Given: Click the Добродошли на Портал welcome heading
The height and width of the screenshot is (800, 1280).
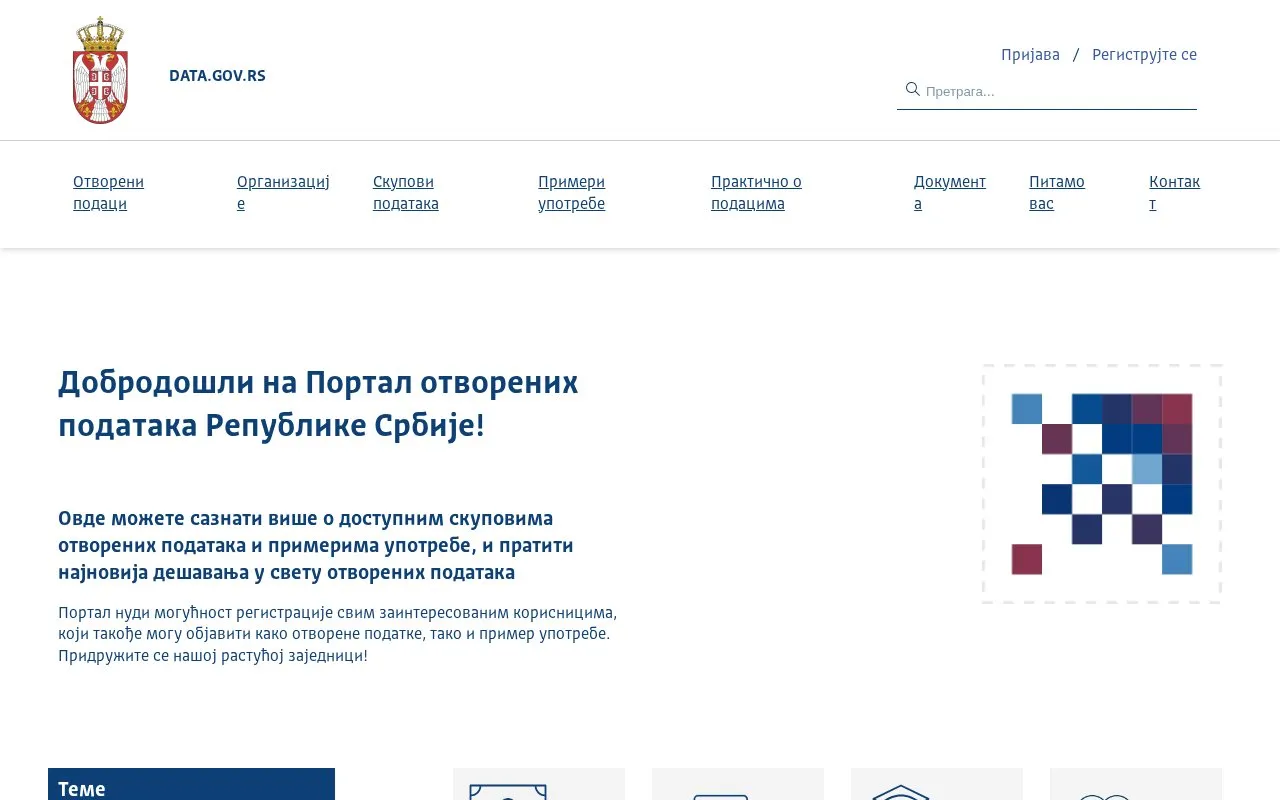Looking at the screenshot, I should (318, 403).
